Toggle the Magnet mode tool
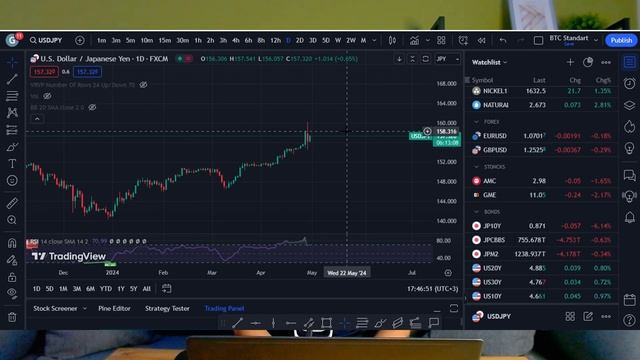Image resolution: width=640 pixels, height=360 pixels. coord(12,243)
